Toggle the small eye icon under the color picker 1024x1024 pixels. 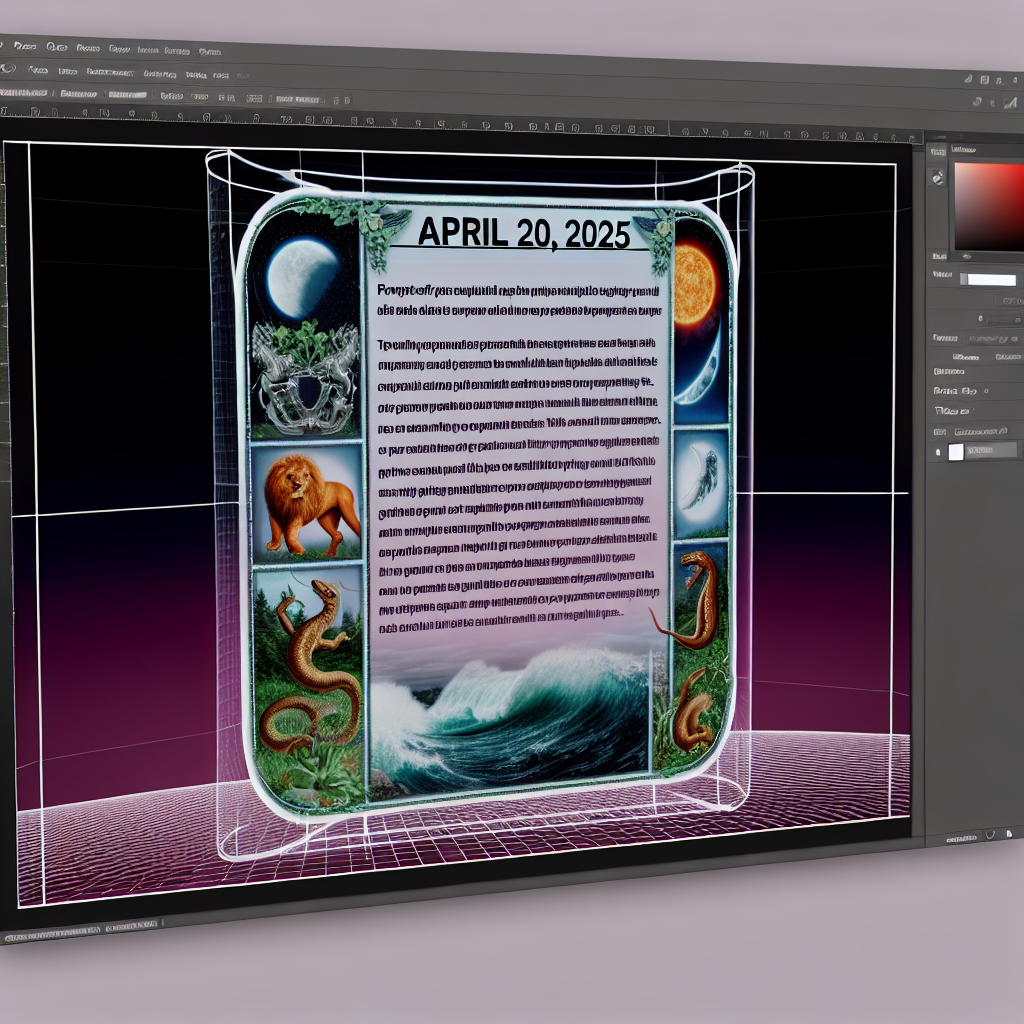point(967,257)
